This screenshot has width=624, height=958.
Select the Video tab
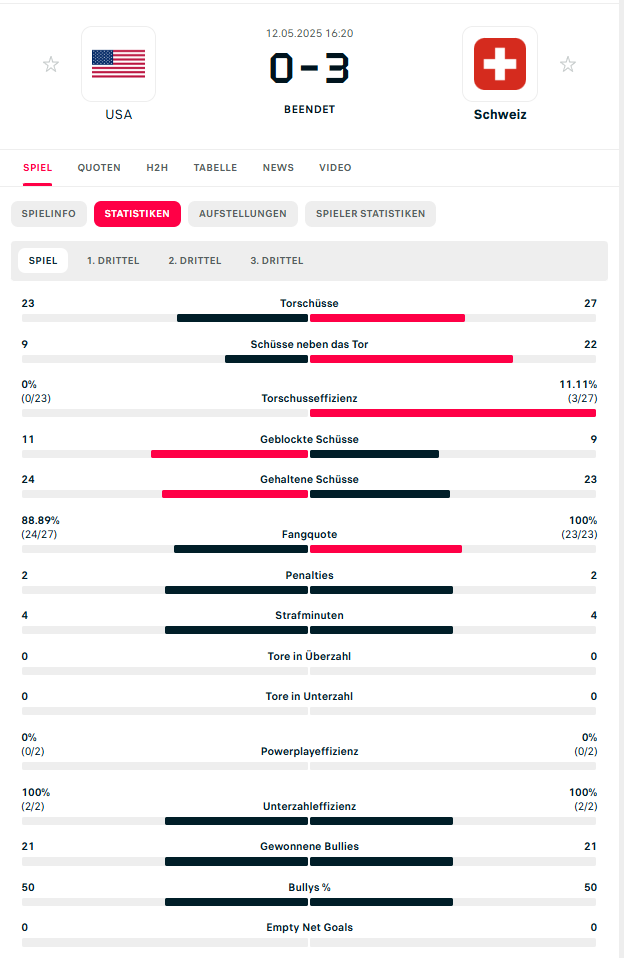point(335,168)
